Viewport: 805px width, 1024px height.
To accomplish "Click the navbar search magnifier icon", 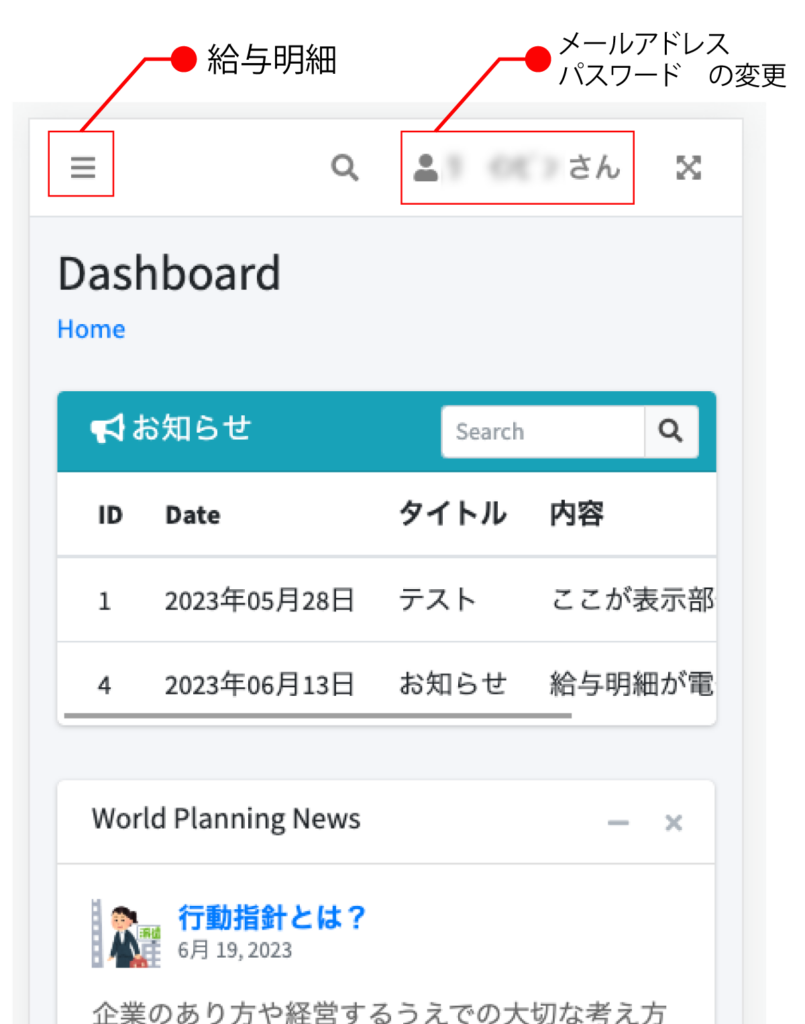I will (x=345, y=167).
